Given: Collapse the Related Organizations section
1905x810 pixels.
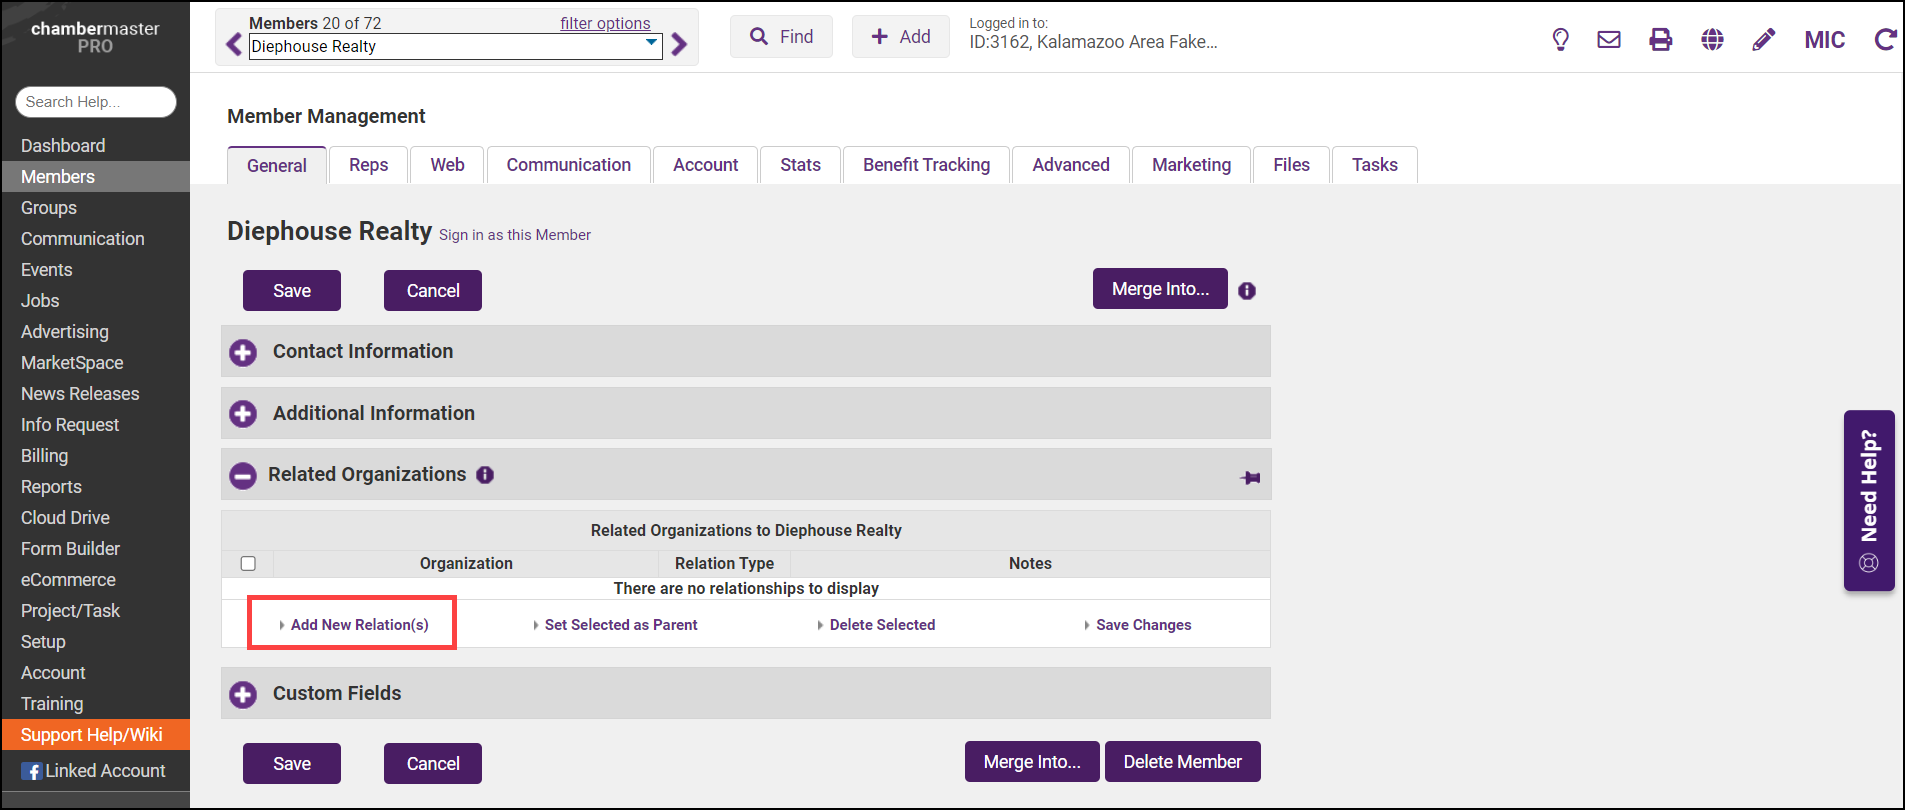Looking at the screenshot, I should point(243,476).
